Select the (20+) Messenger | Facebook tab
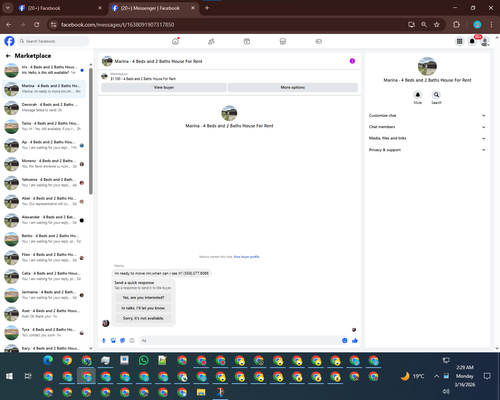This screenshot has height=400, width=500. coord(153,8)
